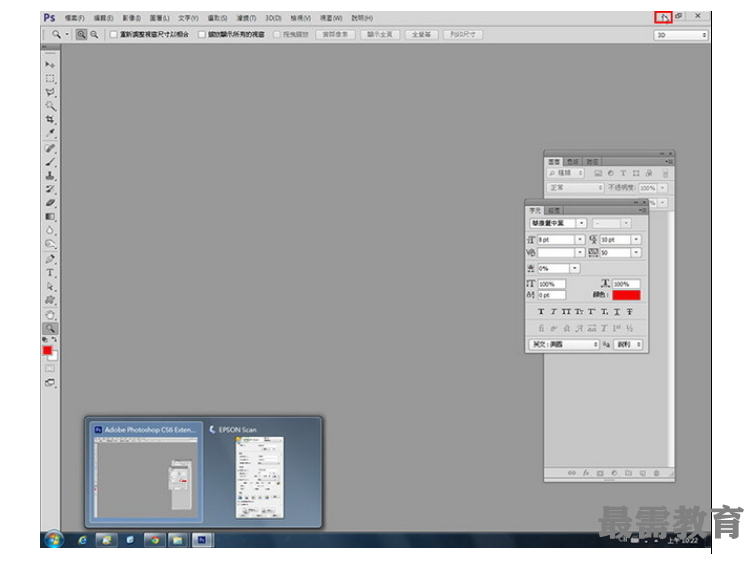The height and width of the screenshot is (562, 750).
Task: Open the tracking value dropdown
Action: (636, 253)
